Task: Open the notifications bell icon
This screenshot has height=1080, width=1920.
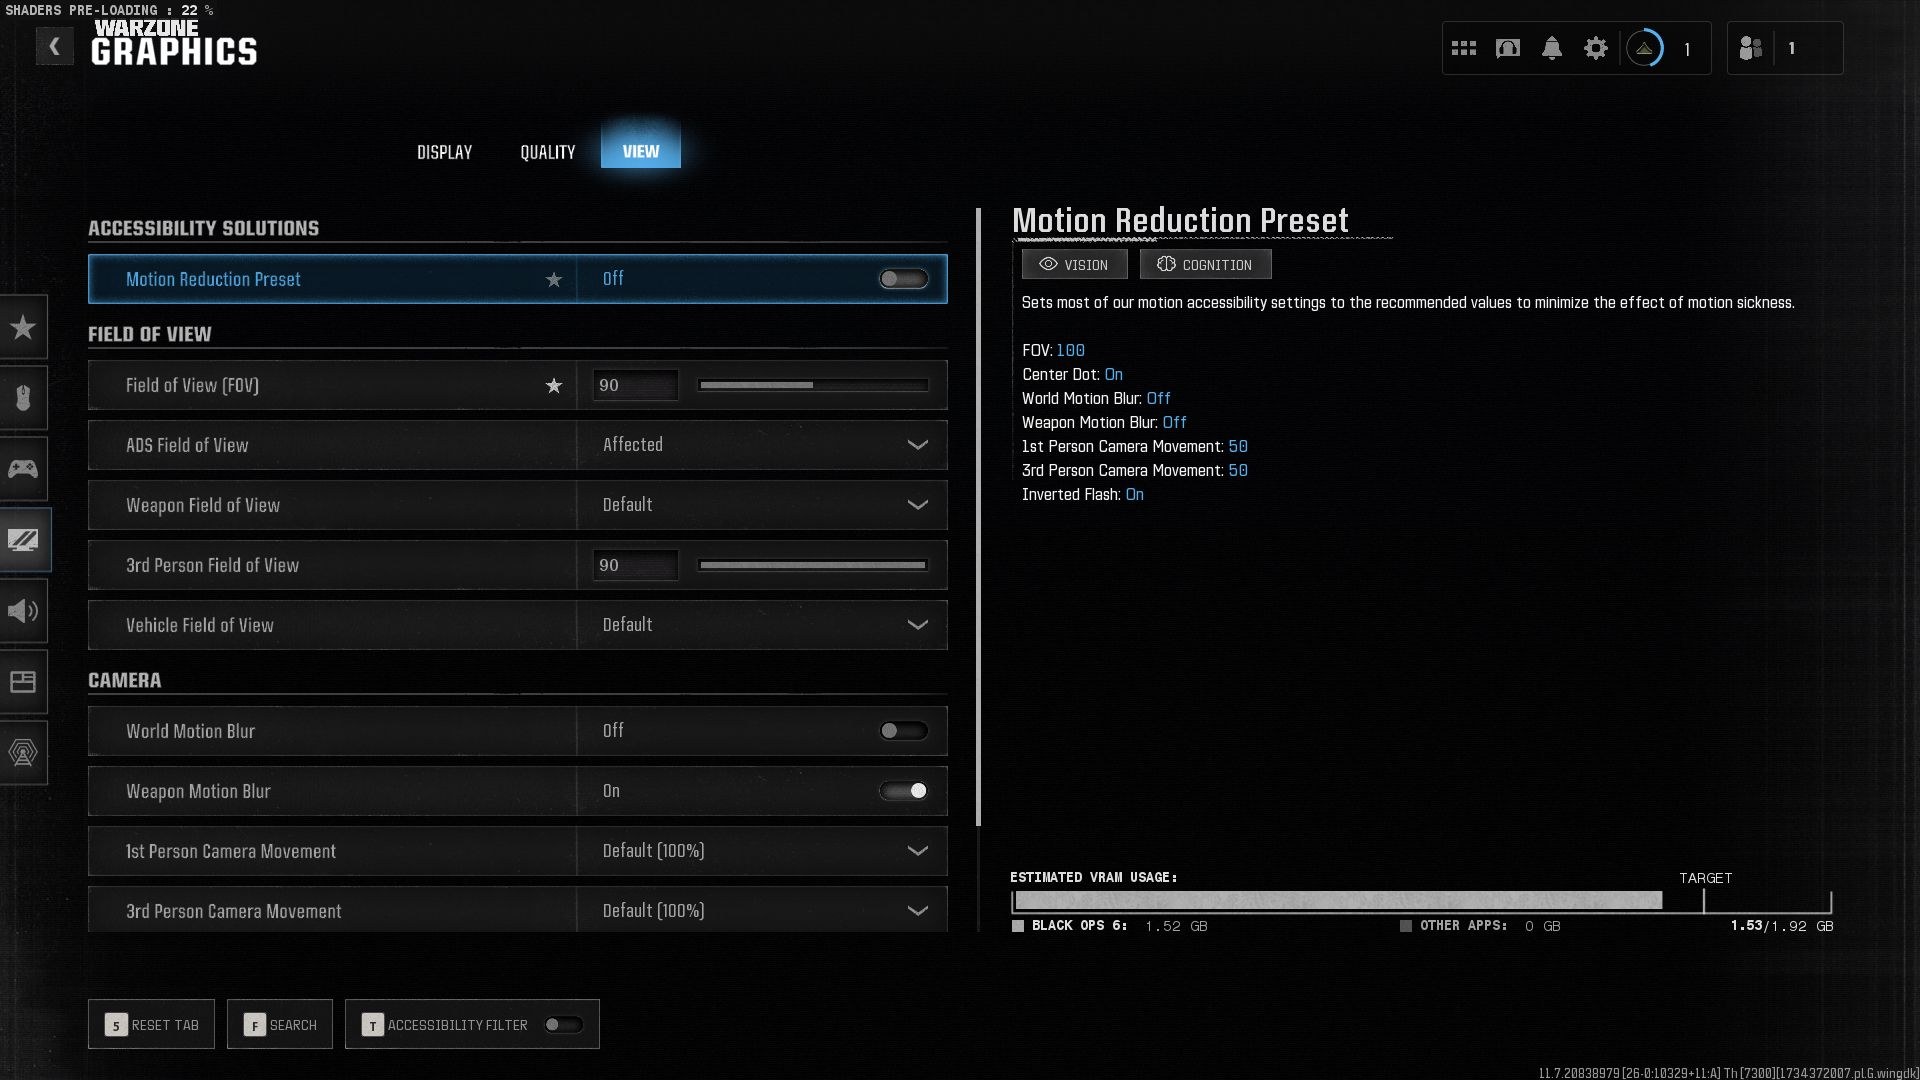Action: coord(1551,48)
